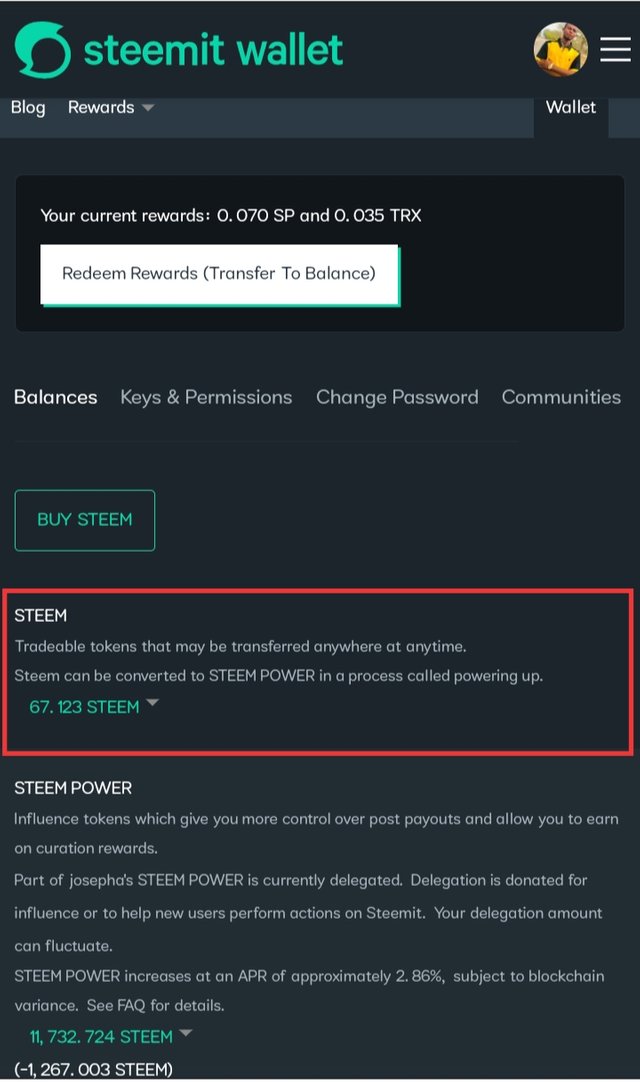The width and height of the screenshot is (640, 1082).
Task: Open the hamburger menu icon
Action: pyautogui.click(x=614, y=50)
